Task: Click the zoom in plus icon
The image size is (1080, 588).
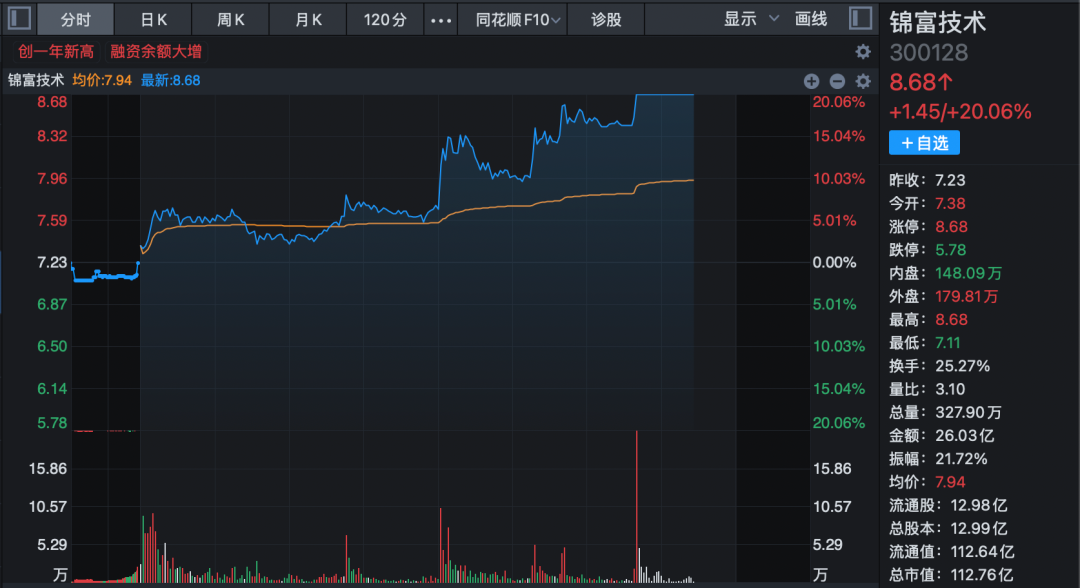Action: (811, 81)
